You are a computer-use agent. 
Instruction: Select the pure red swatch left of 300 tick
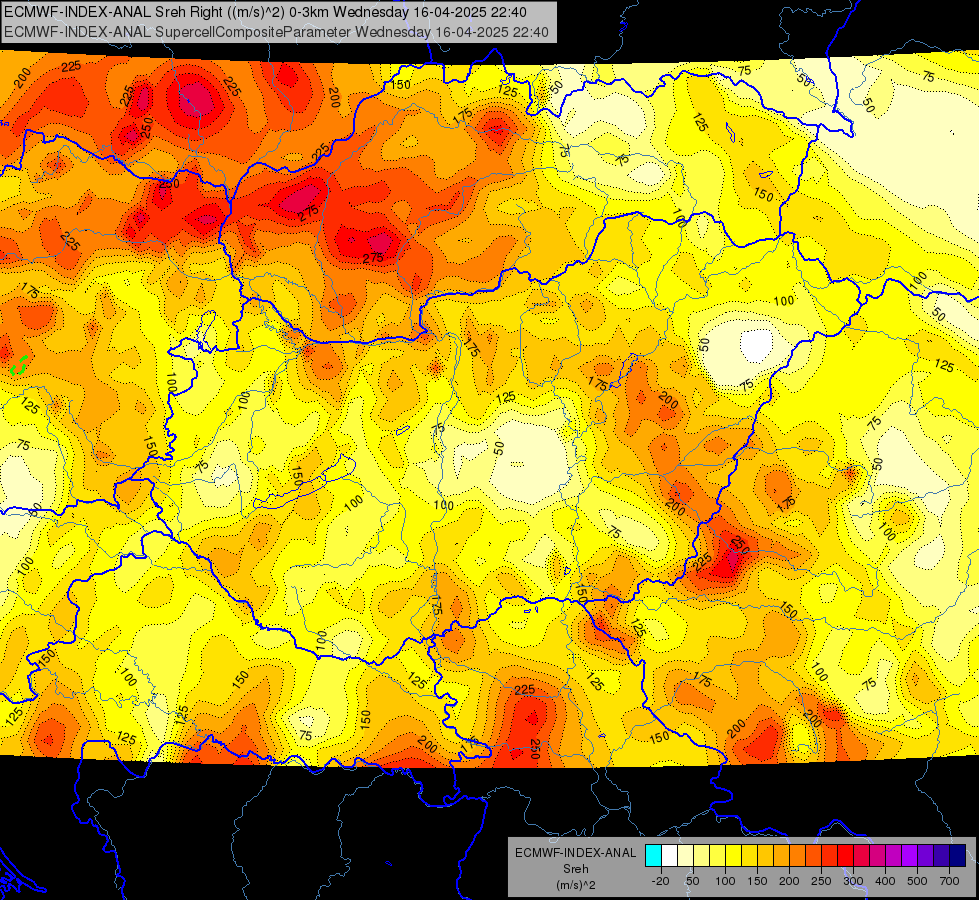pos(845,856)
